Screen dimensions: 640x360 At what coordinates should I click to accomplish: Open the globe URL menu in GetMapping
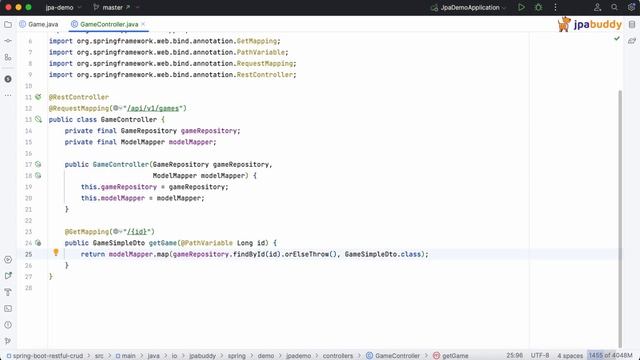(x=117, y=231)
